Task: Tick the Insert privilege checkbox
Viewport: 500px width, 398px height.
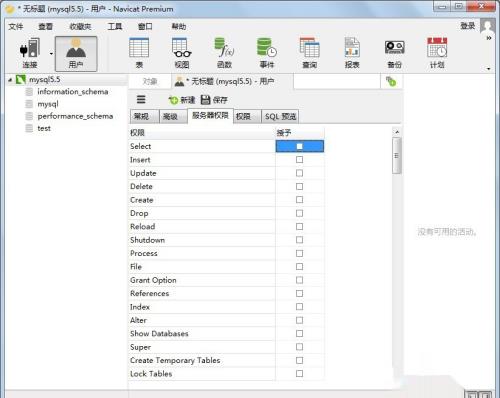Action: [299, 160]
